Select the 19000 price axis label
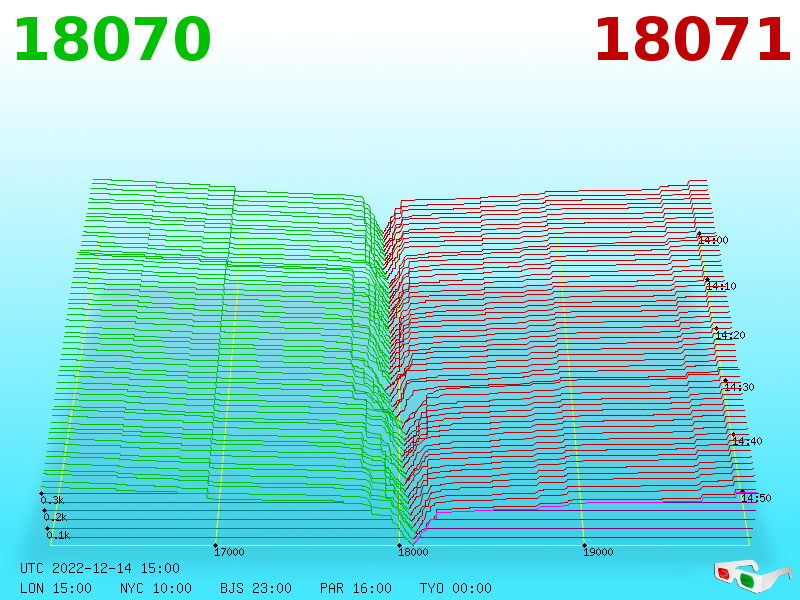This screenshot has width=800, height=600. 598,552
